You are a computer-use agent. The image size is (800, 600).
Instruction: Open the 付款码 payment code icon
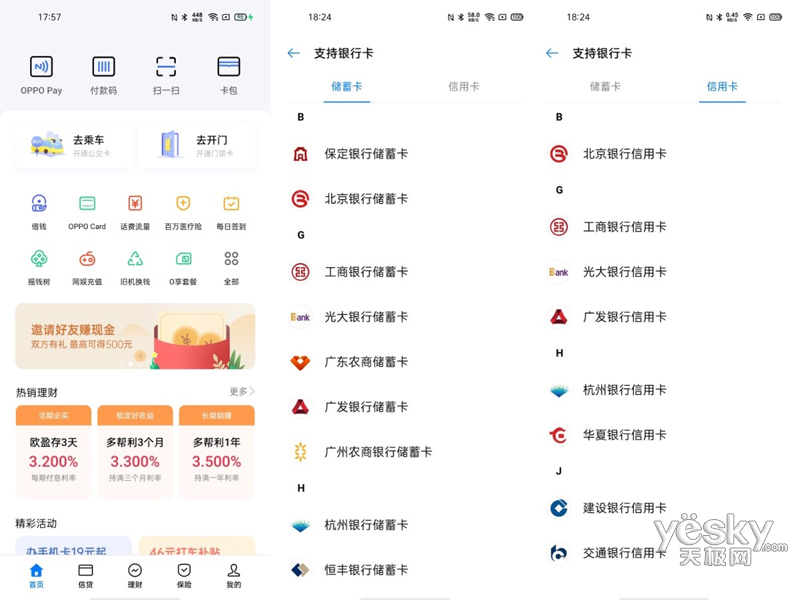104,67
